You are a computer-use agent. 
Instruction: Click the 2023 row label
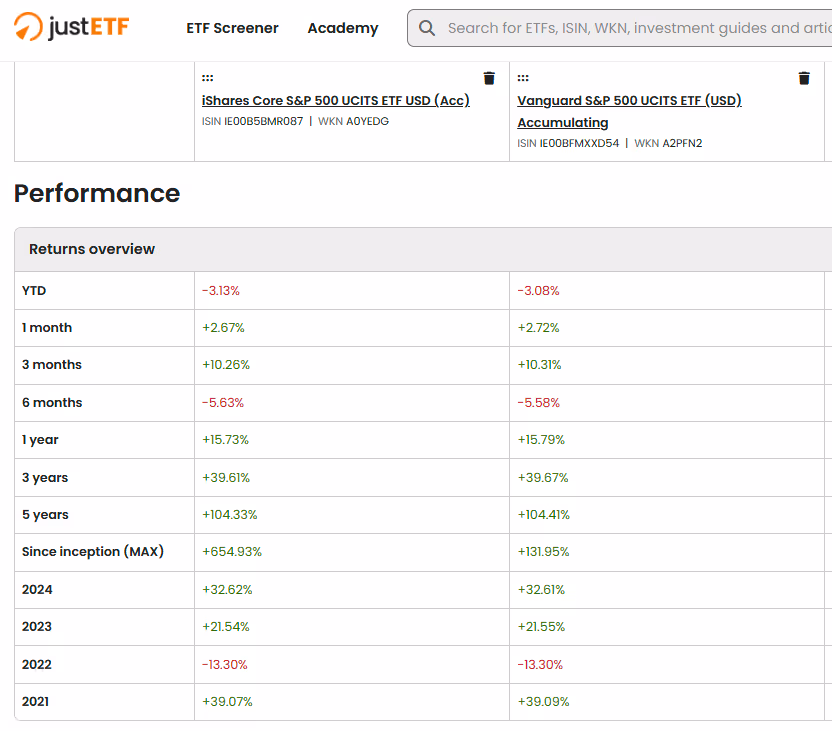[37, 626]
